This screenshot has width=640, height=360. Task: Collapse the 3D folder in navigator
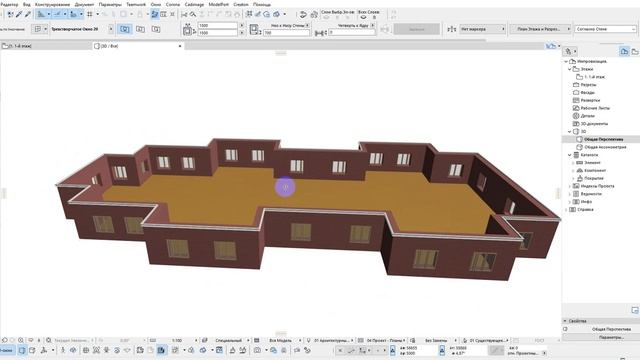tap(570, 131)
